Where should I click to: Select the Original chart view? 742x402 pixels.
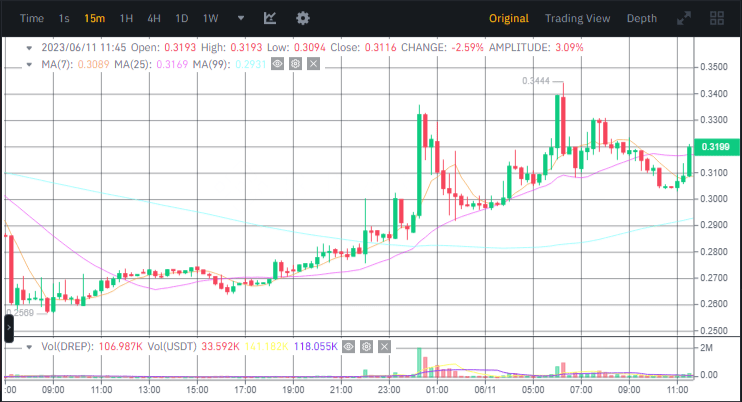pyautogui.click(x=509, y=18)
